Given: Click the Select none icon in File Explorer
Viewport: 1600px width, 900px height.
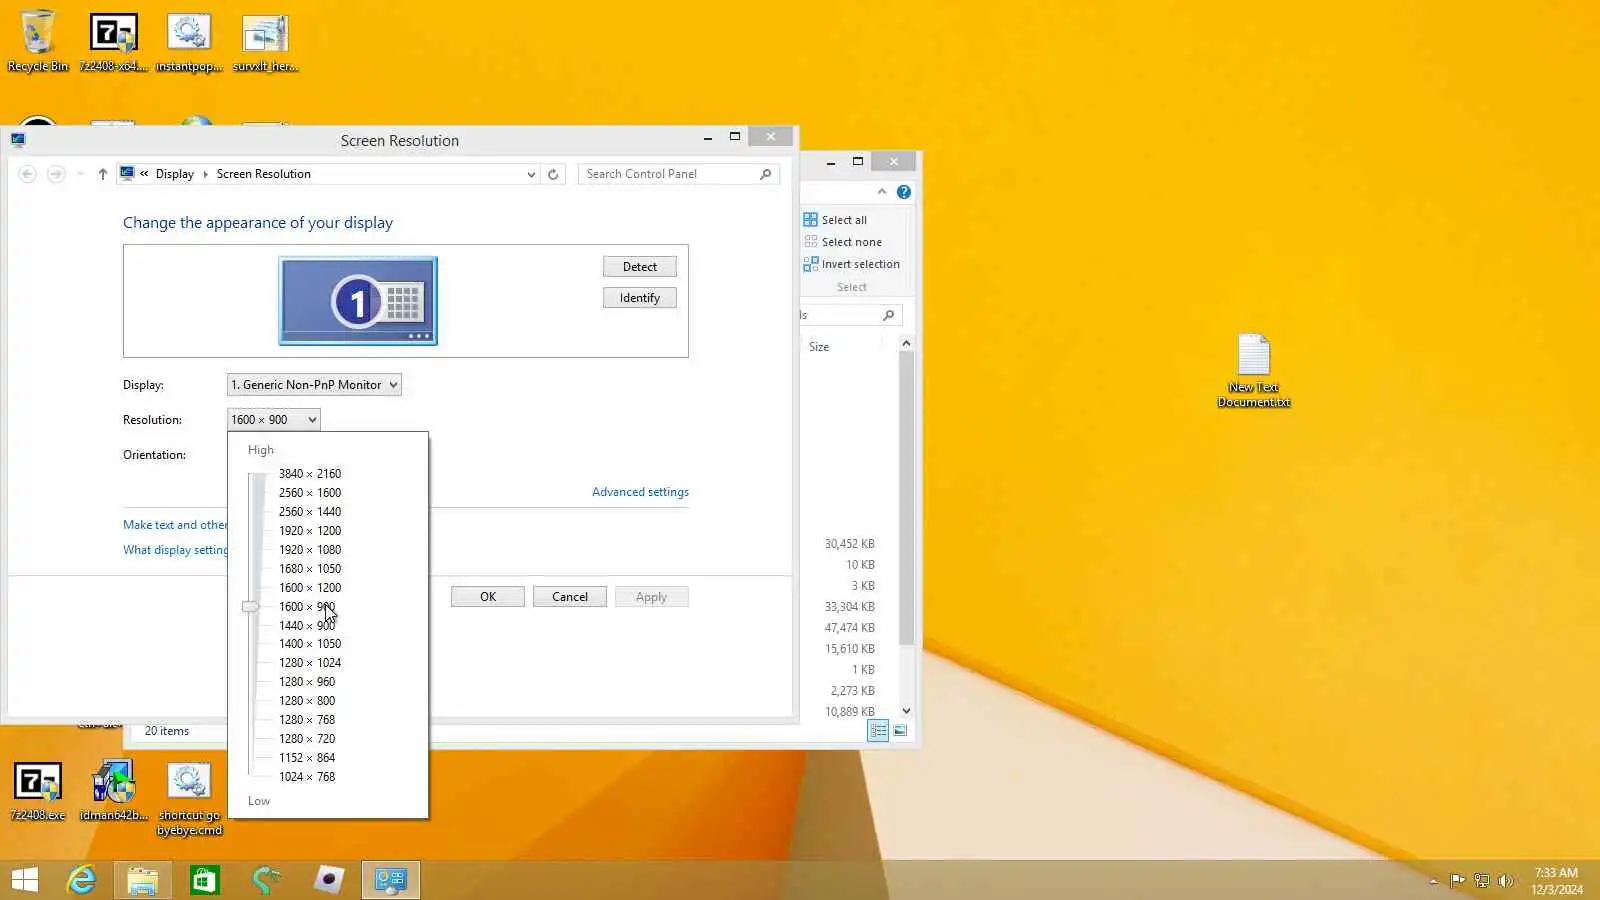Looking at the screenshot, I should [x=810, y=242].
